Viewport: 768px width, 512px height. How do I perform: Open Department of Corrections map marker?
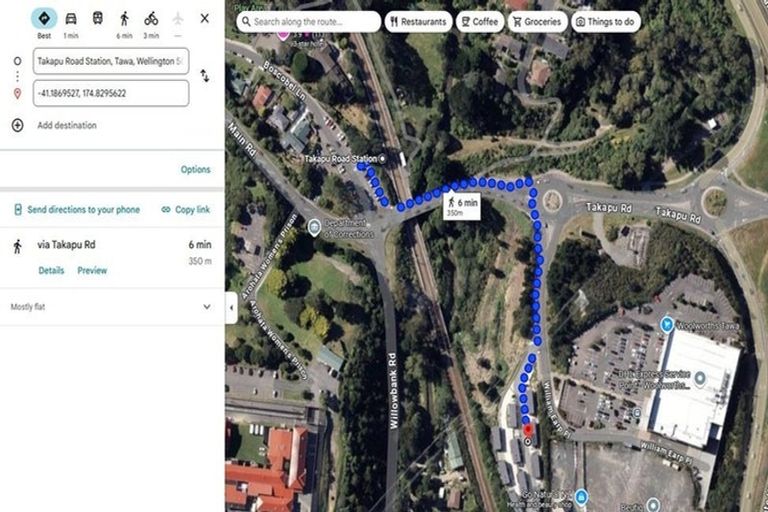coord(314,227)
